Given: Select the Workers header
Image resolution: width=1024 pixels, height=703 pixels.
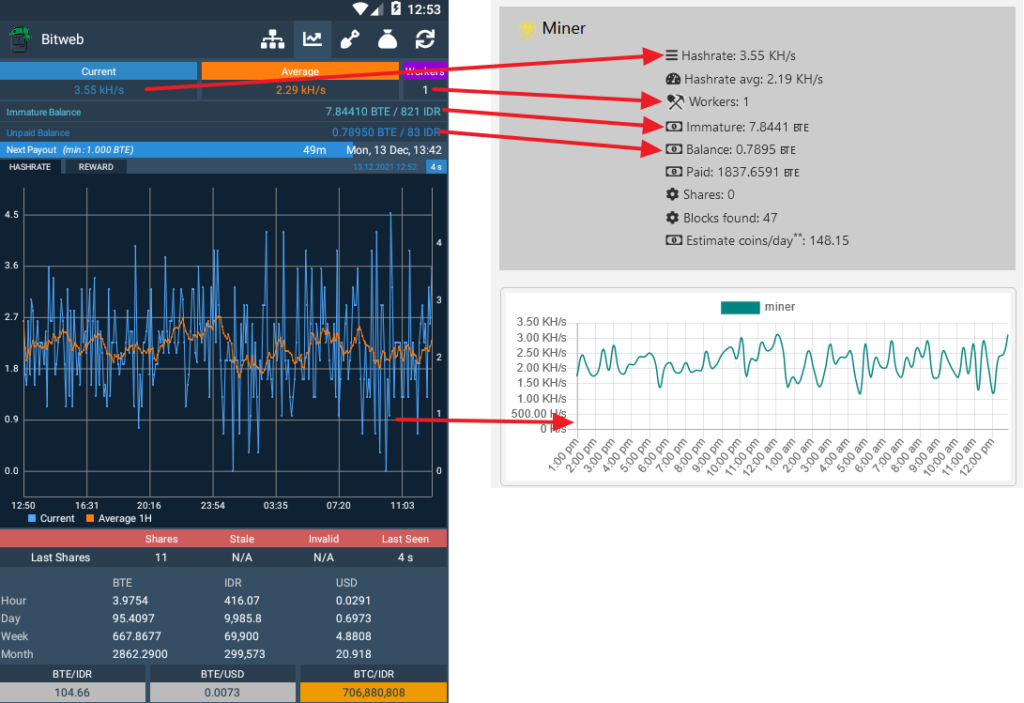Looking at the screenshot, I should [x=424, y=71].
